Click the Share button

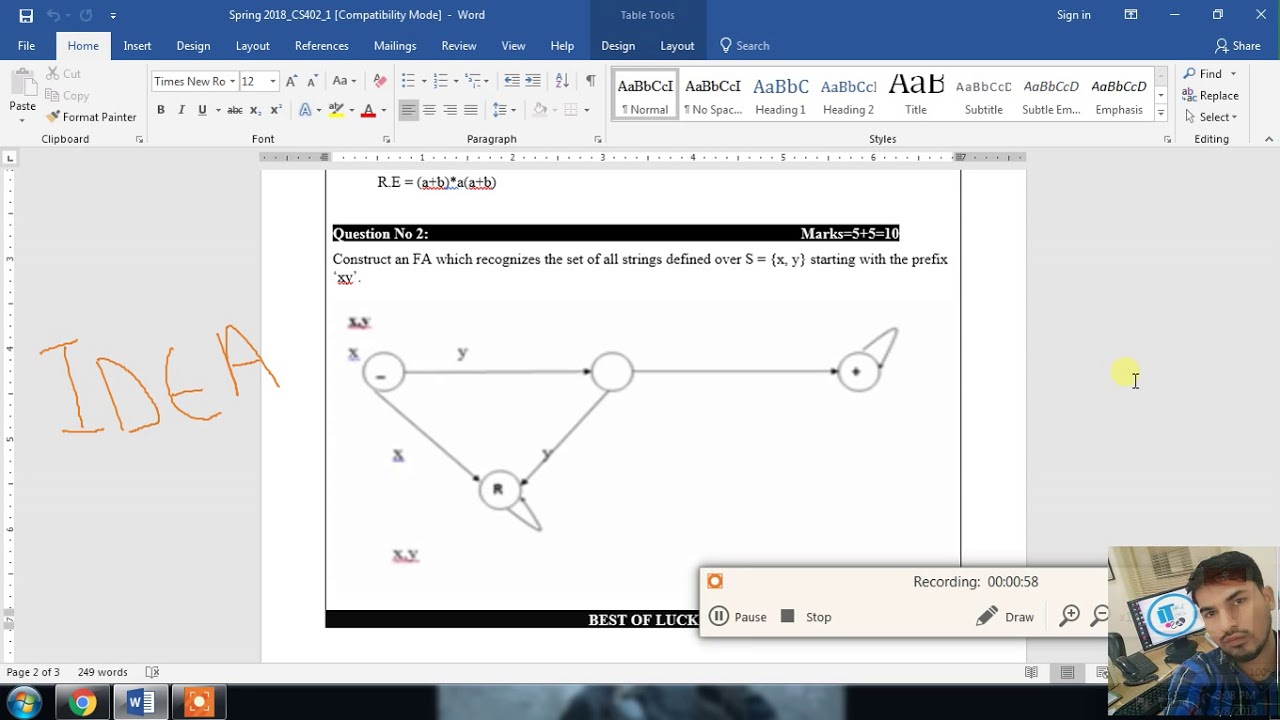(1238, 45)
